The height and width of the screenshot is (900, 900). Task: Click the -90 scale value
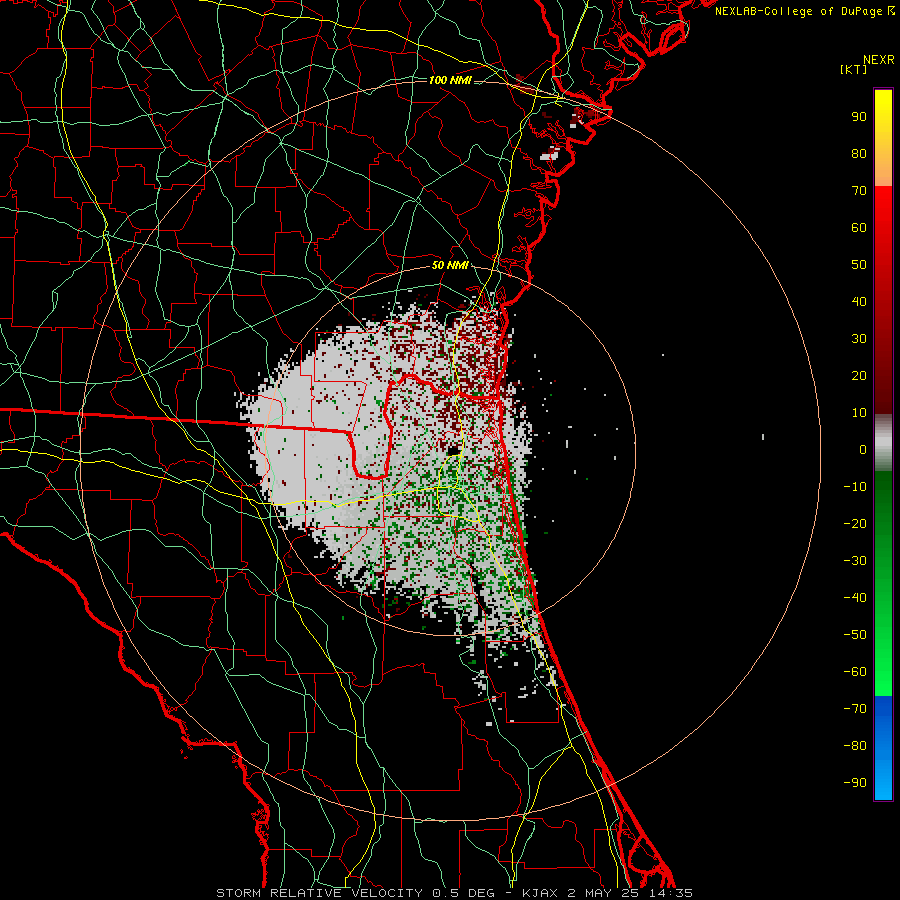[x=855, y=783]
